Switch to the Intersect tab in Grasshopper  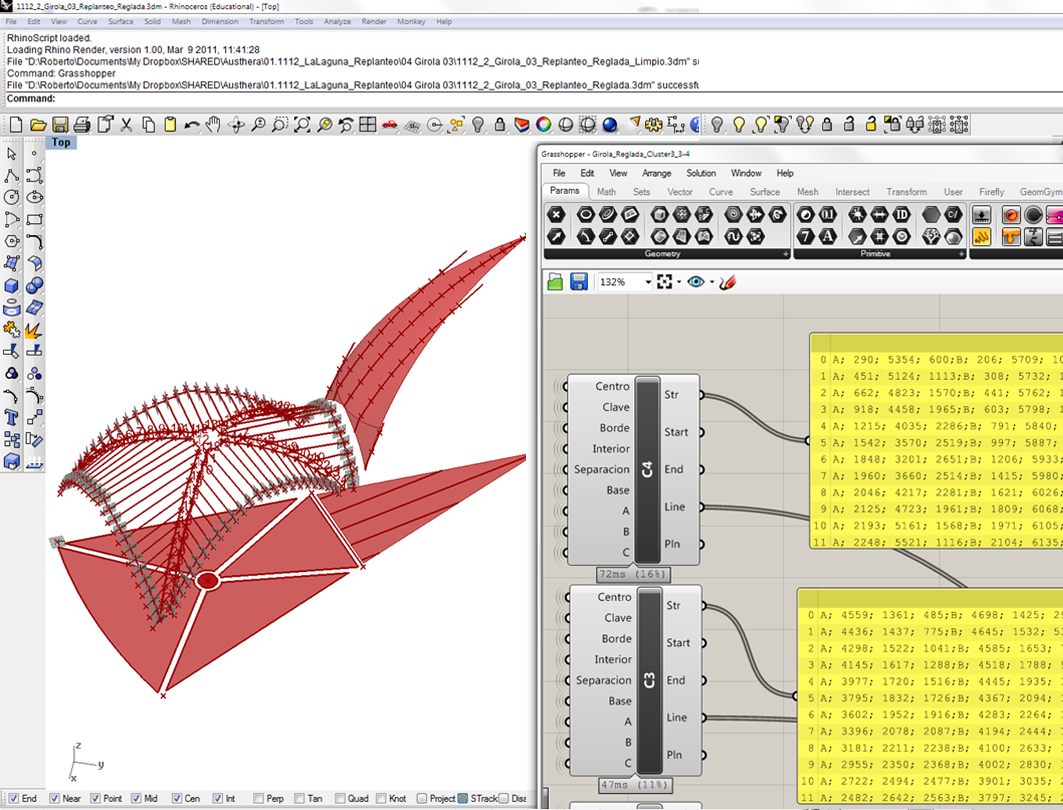(x=852, y=192)
